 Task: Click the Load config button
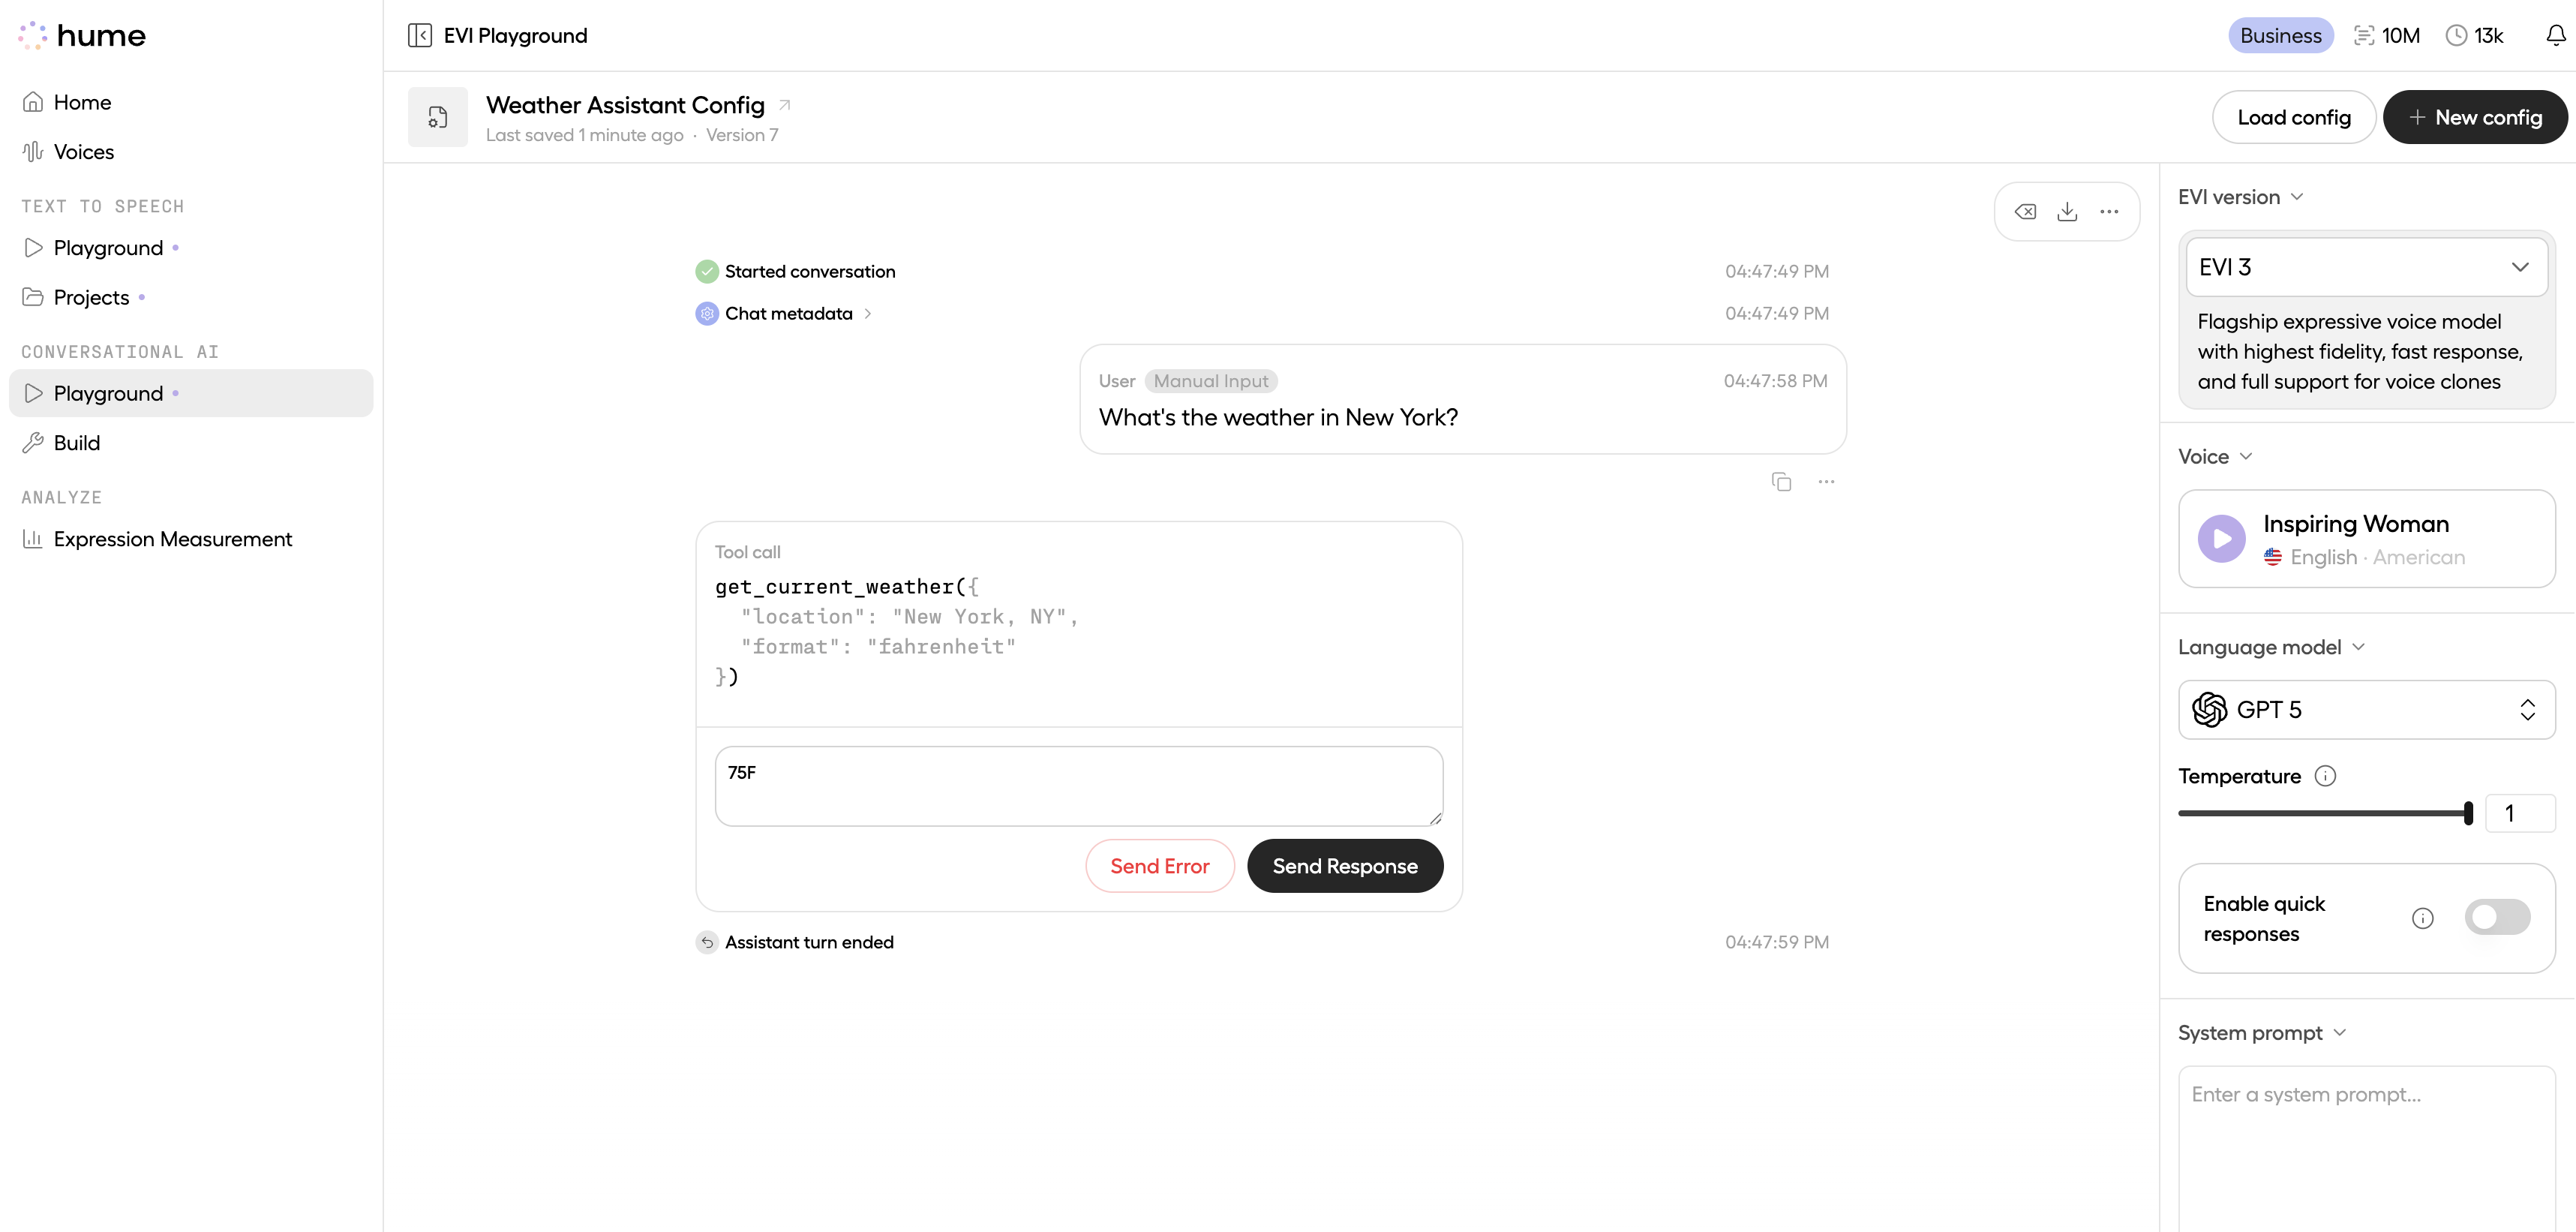click(2294, 116)
